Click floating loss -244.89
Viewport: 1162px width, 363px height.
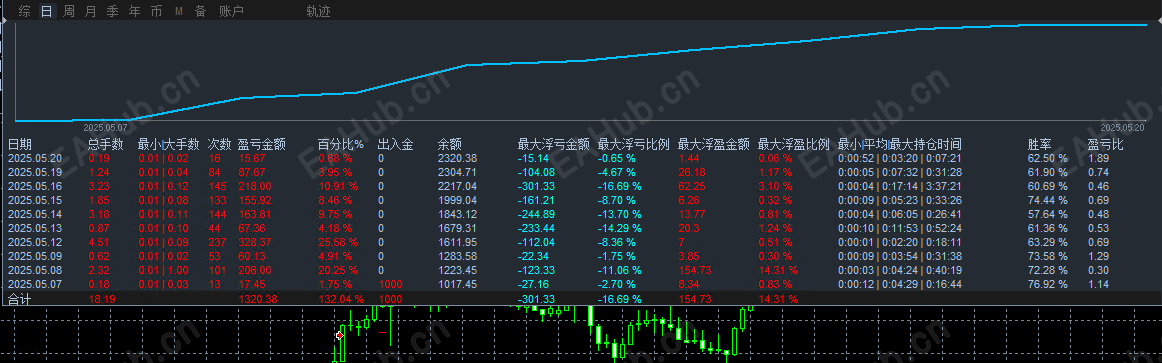tap(536, 214)
